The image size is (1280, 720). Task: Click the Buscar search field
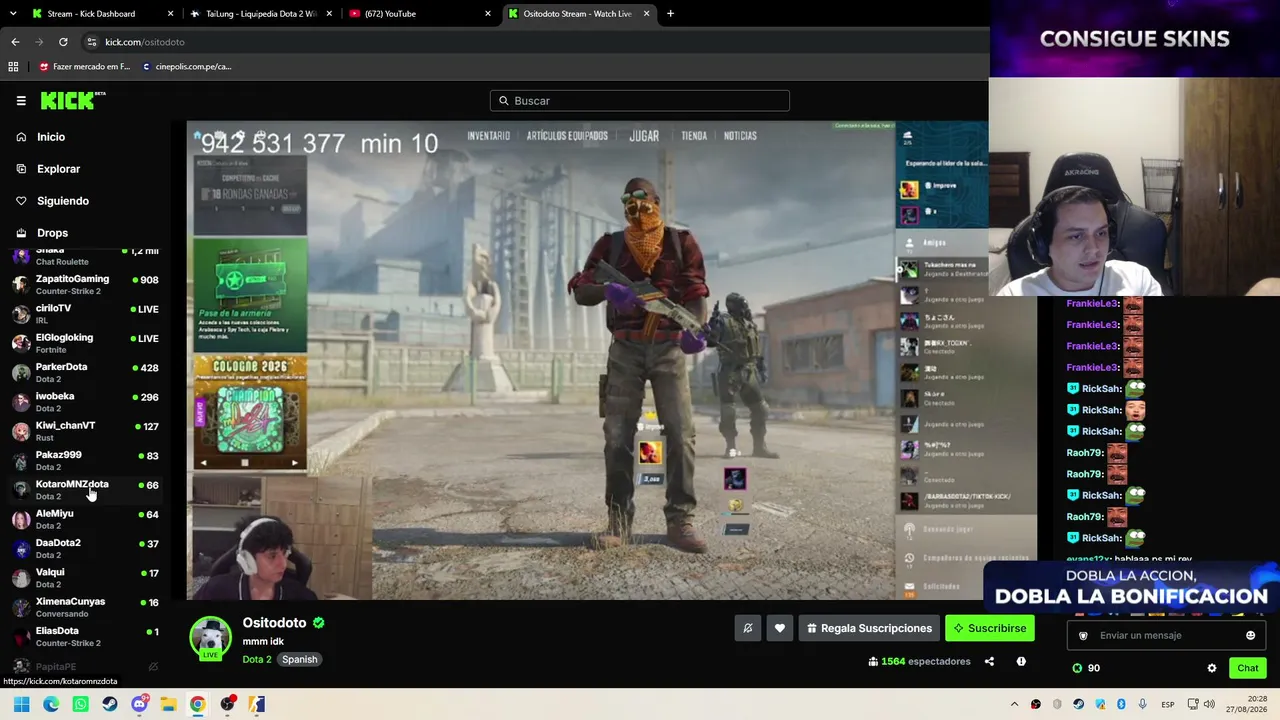640,101
